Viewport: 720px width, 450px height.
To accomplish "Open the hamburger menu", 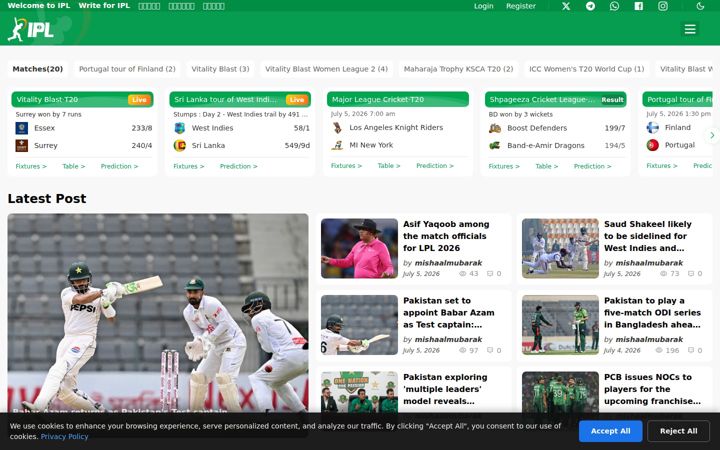I will pos(690,29).
